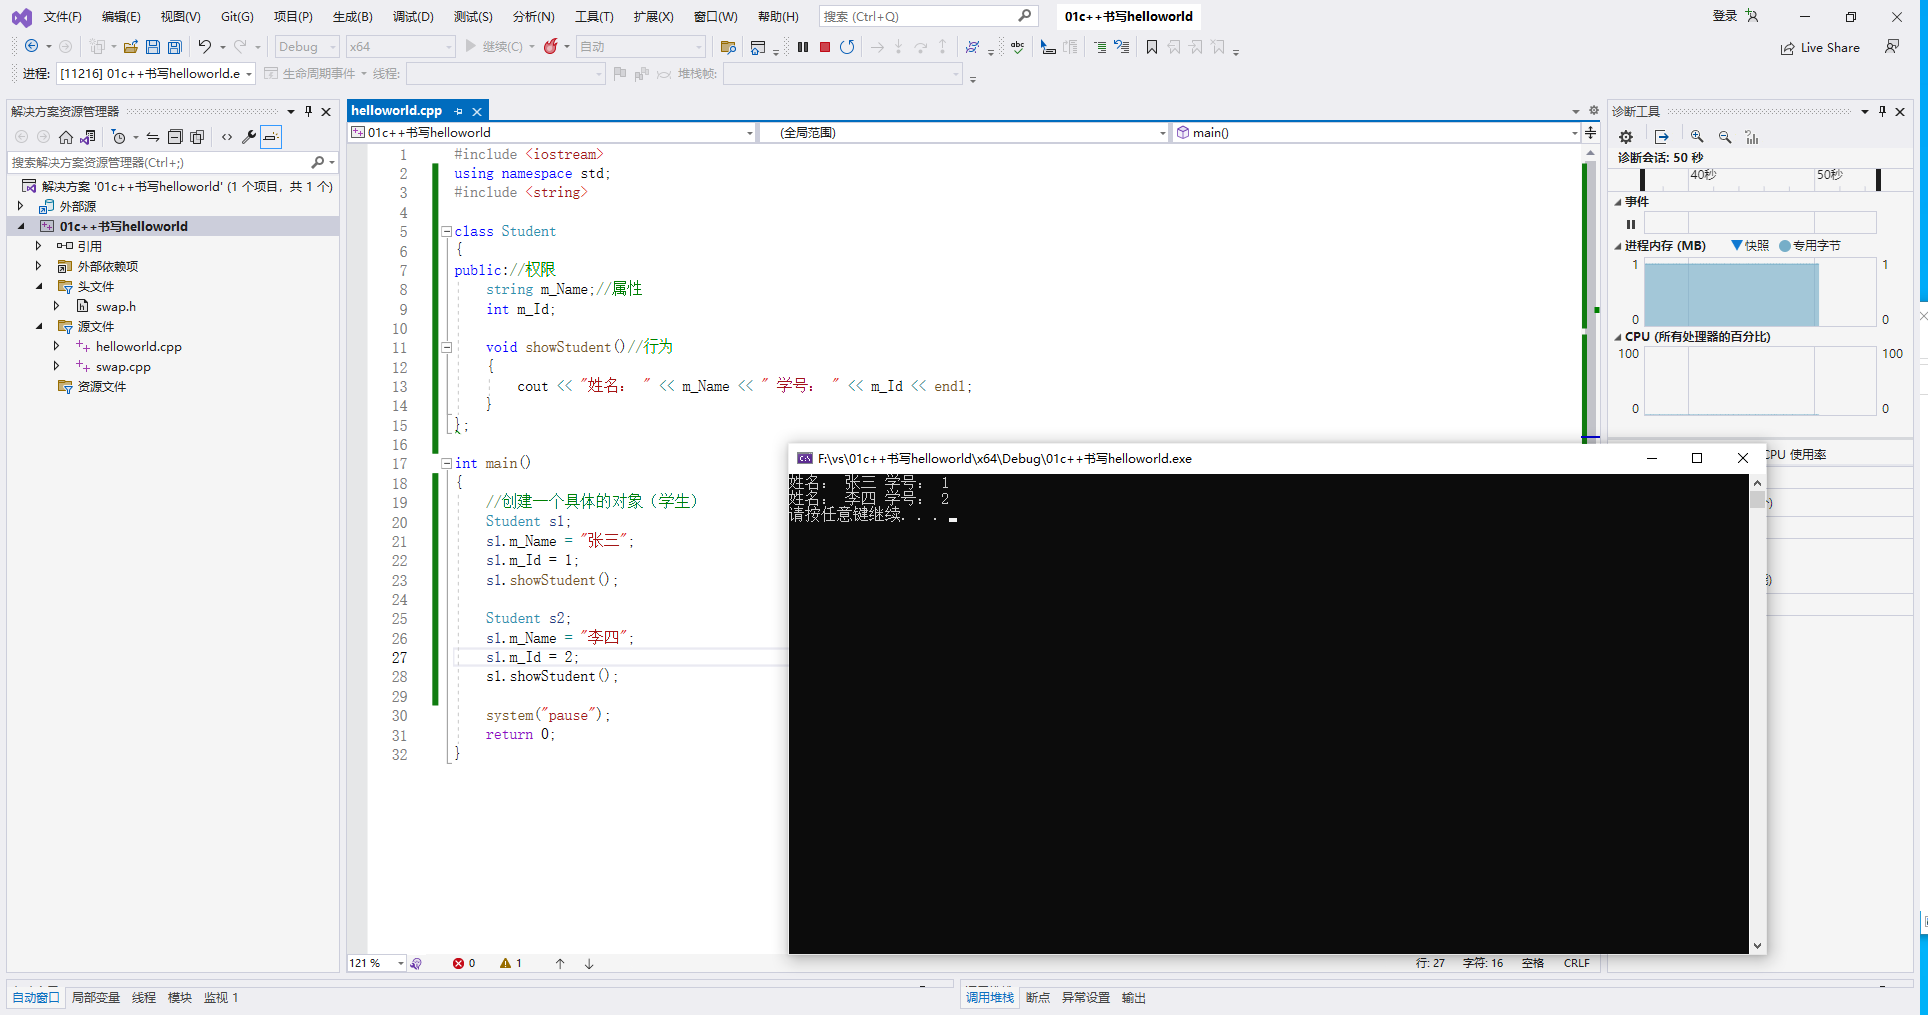Open diagnostic tools settings gear
The width and height of the screenshot is (1928, 1015).
pyautogui.click(x=1626, y=137)
